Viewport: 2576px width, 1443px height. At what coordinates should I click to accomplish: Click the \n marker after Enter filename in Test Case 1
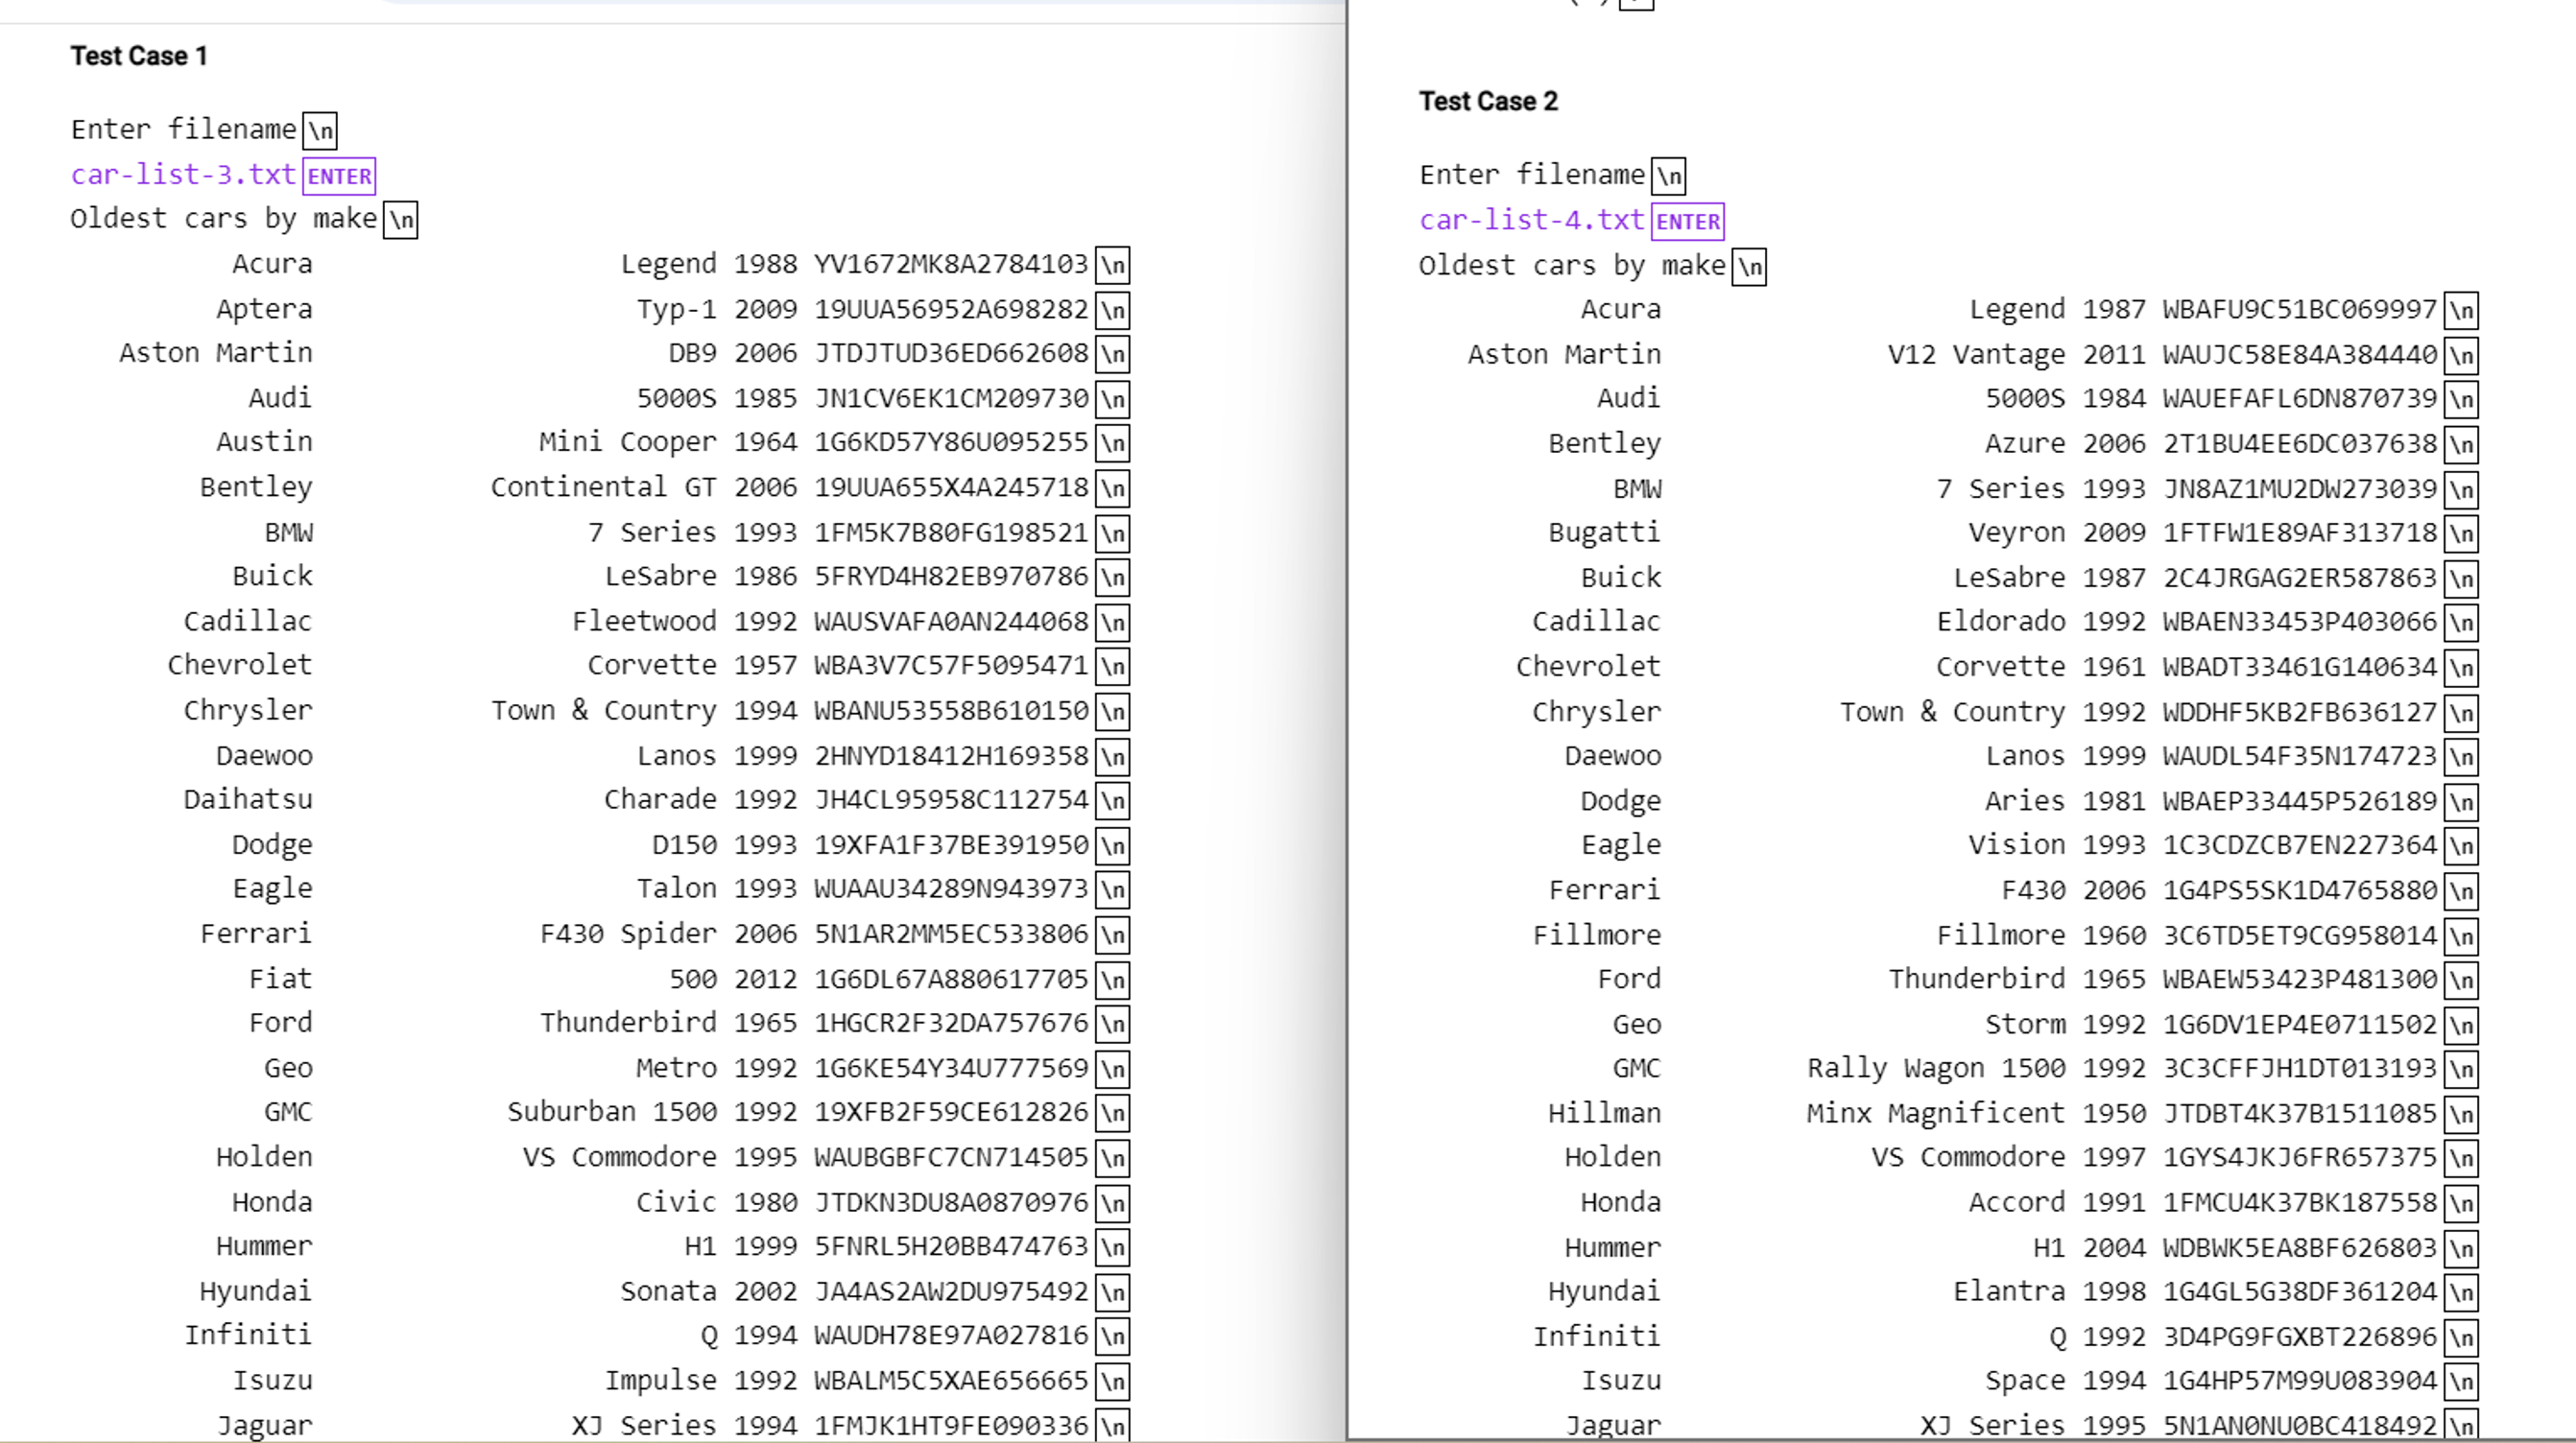point(321,129)
